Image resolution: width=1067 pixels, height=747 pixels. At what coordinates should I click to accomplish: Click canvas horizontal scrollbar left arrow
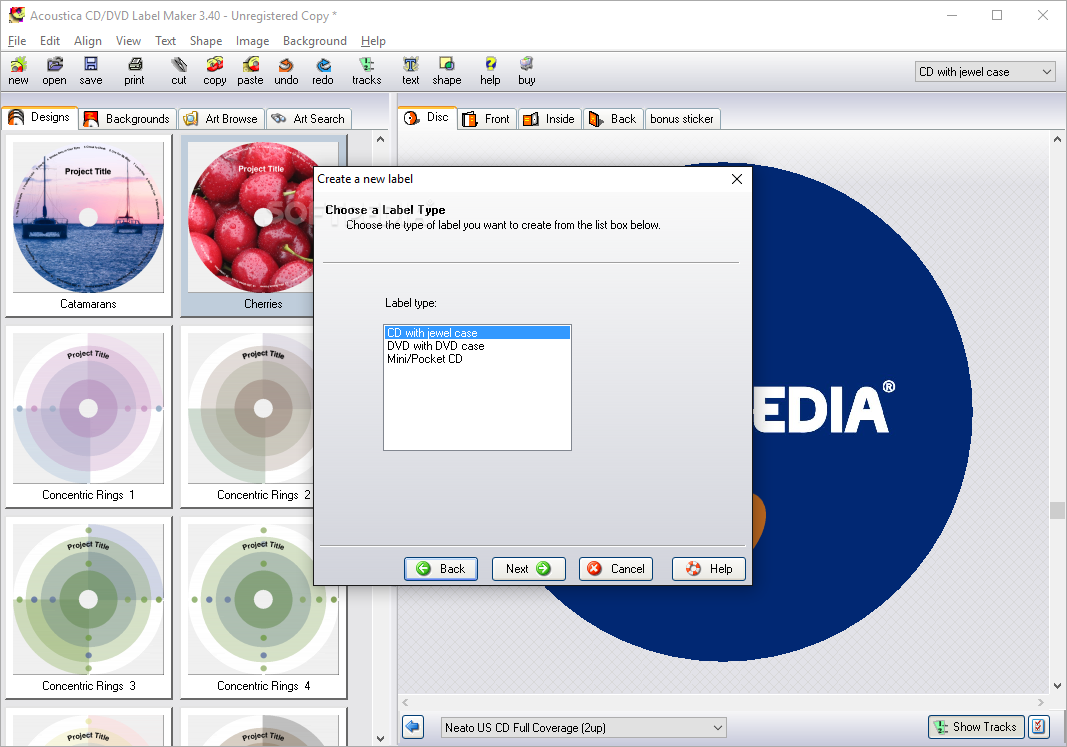coord(406,702)
